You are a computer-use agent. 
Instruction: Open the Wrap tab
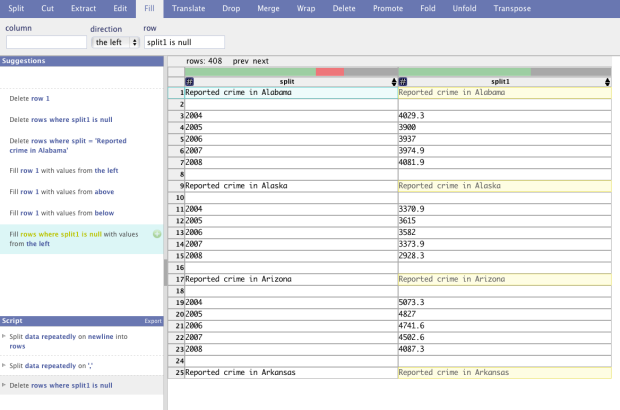pos(306,8)
